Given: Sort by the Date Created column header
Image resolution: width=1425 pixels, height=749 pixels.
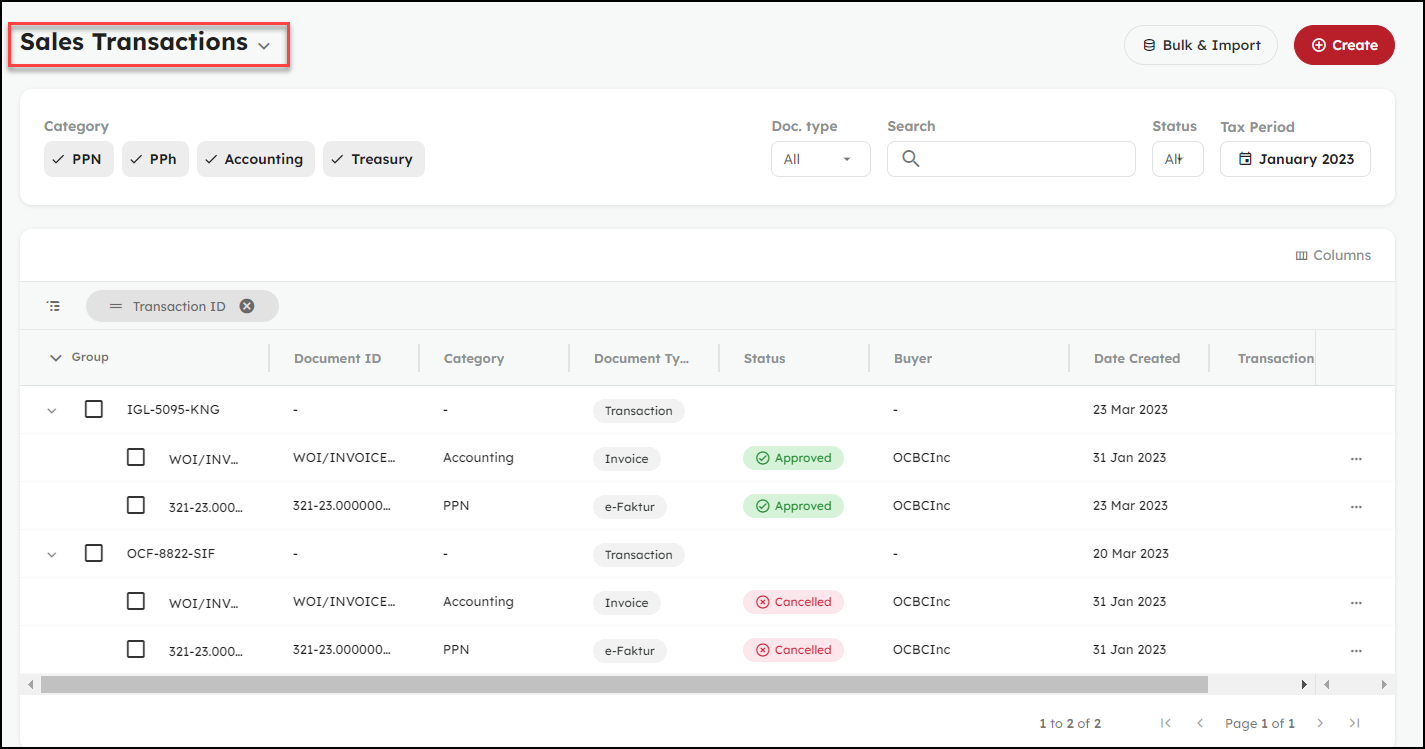Looking at the screenshot, I should pyautogui.click(x=1136, y=358).
